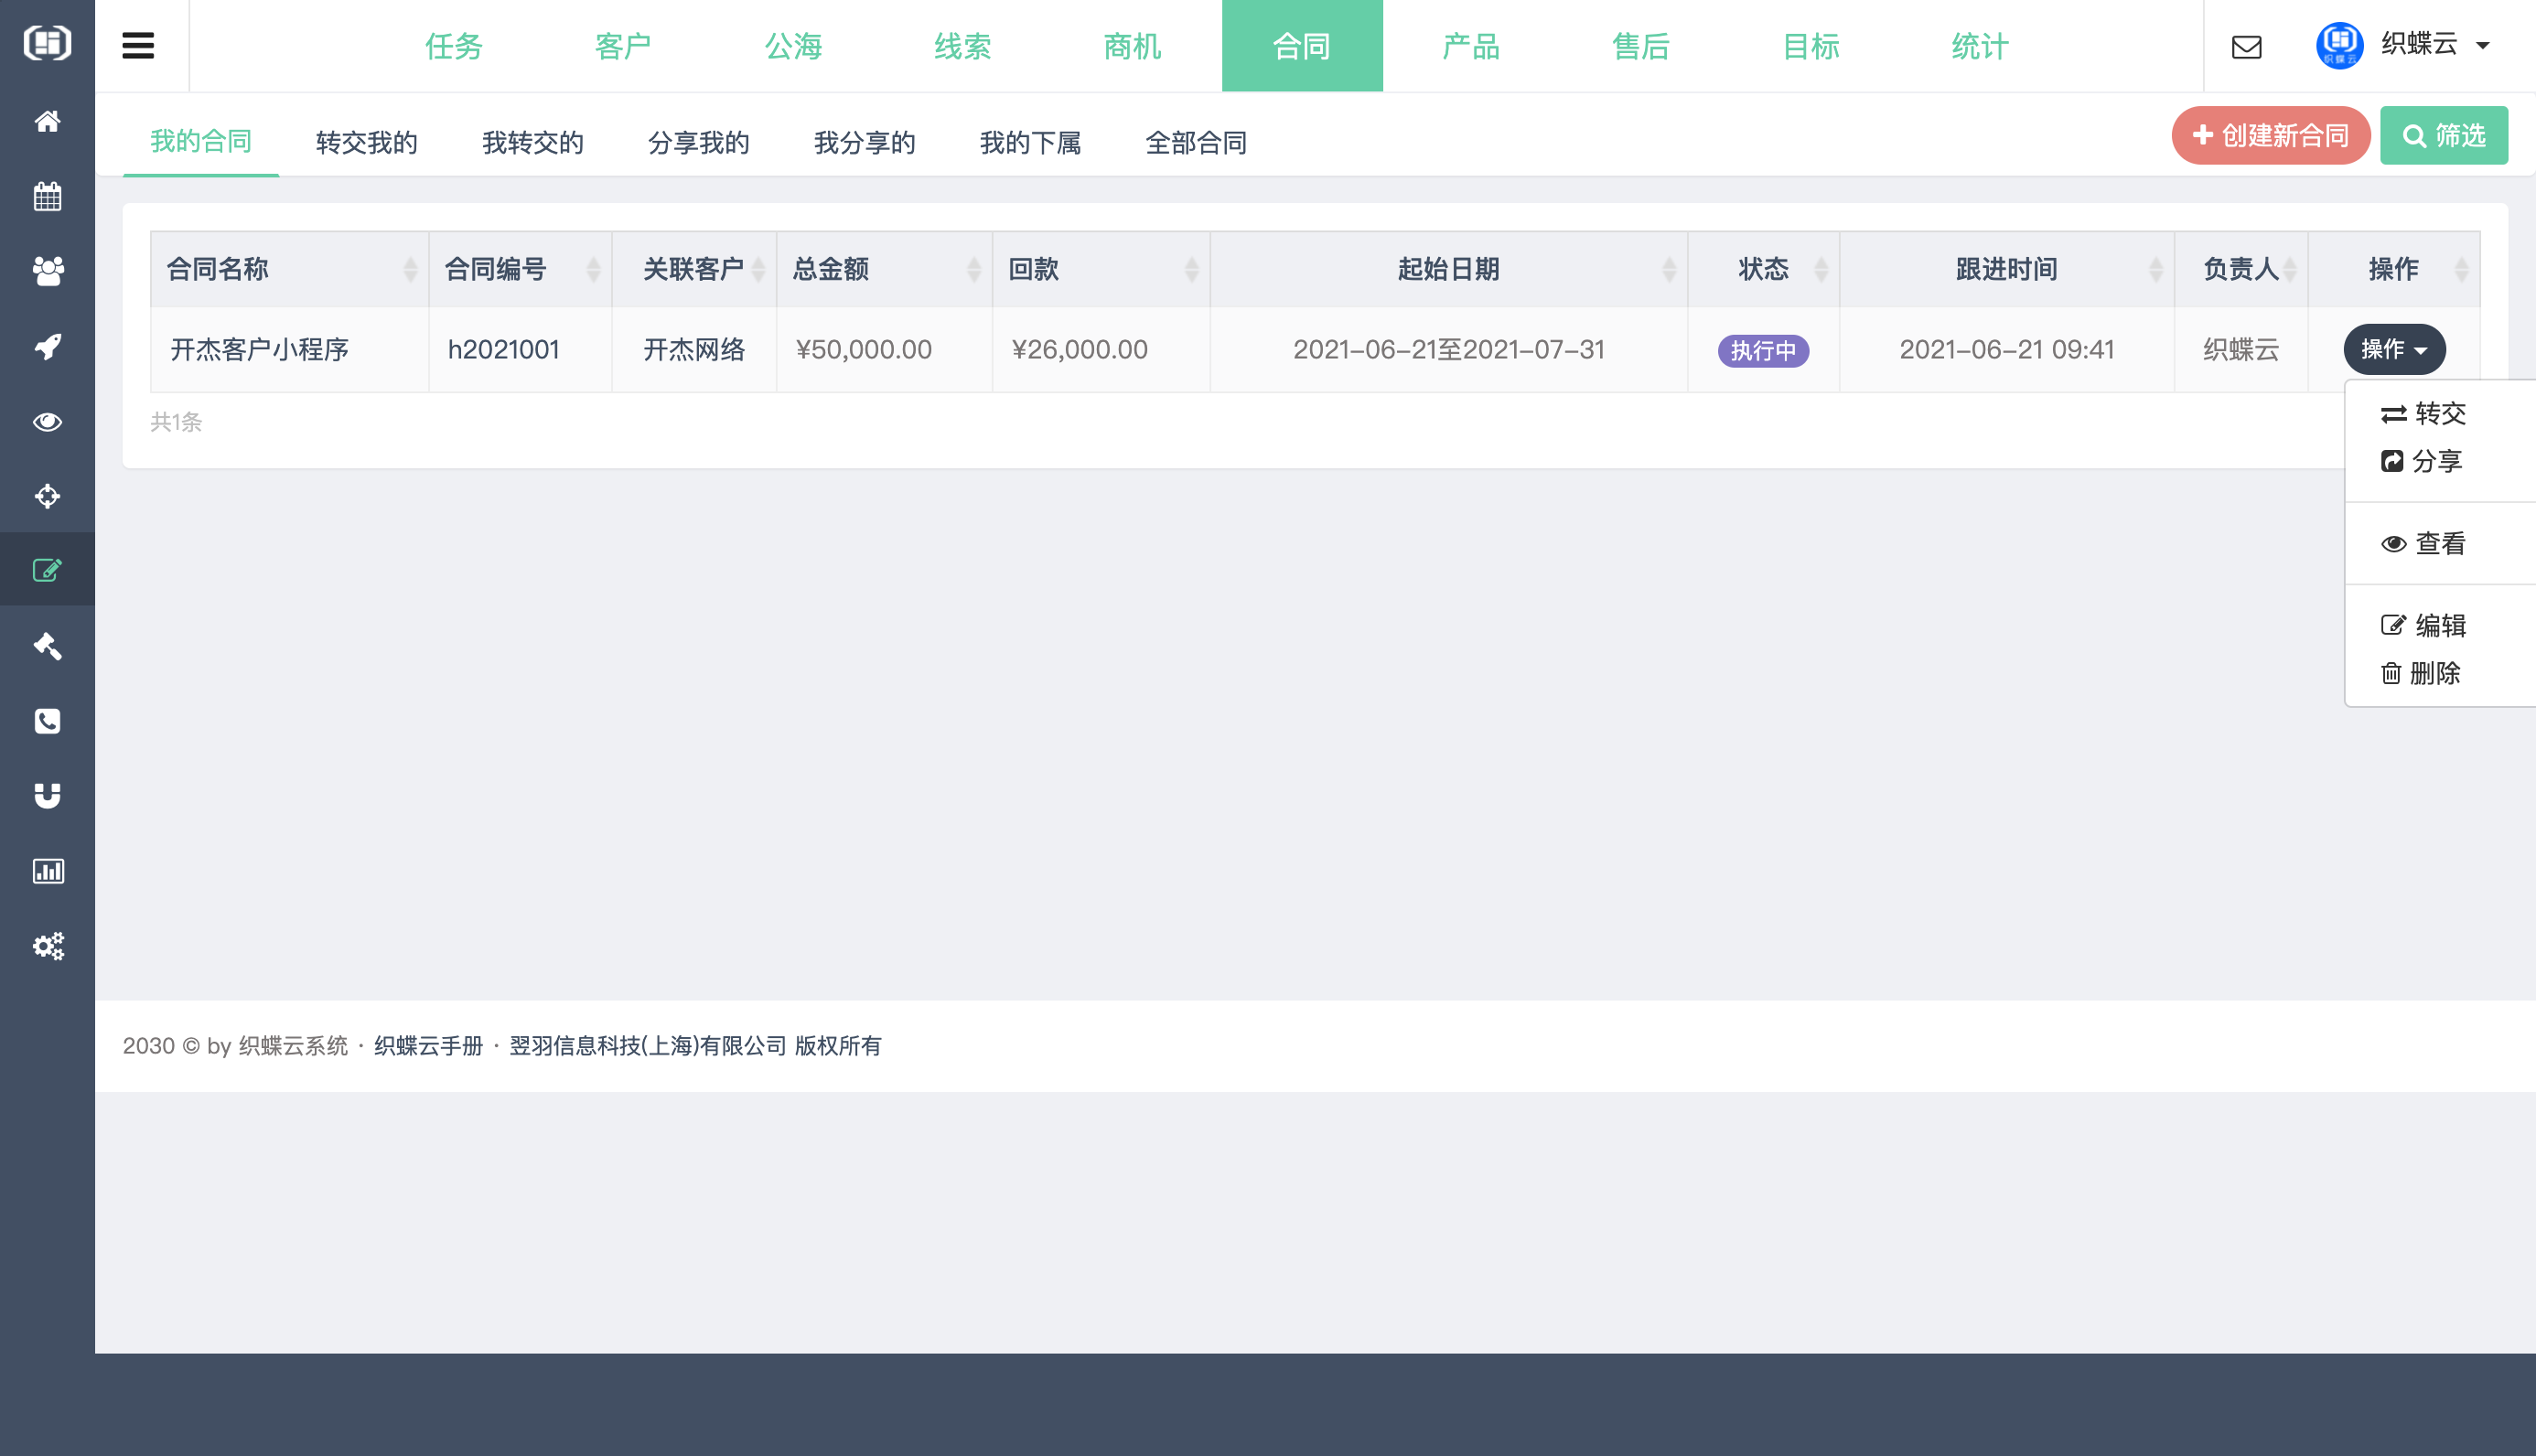The width and height of the screenshot is (2536, 1456).
Task: Open the settings gears icon in the sidebar
Action: pos(47,946)
